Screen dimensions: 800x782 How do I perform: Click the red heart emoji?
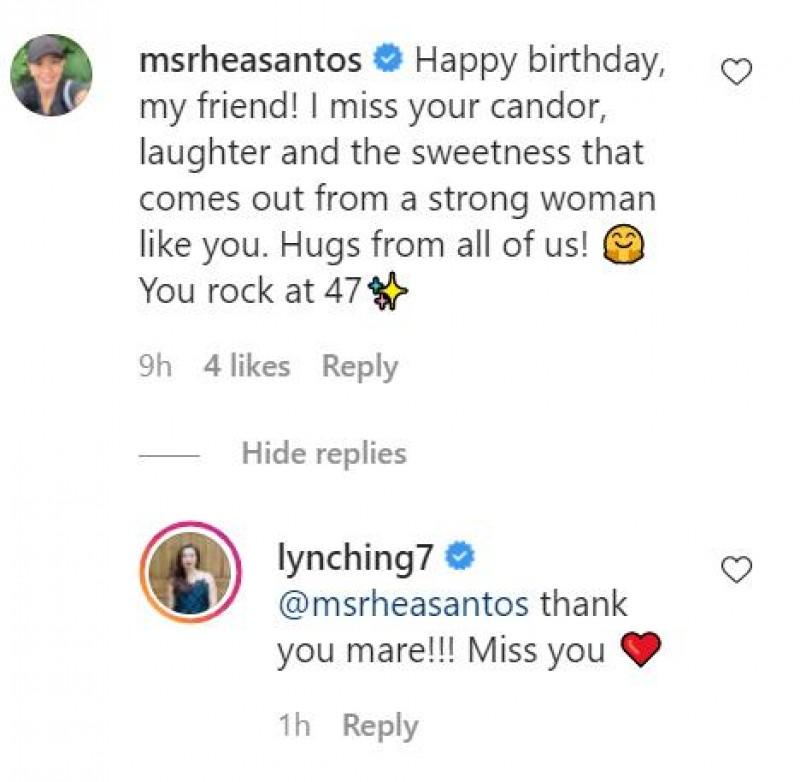(x=641, y=651)
